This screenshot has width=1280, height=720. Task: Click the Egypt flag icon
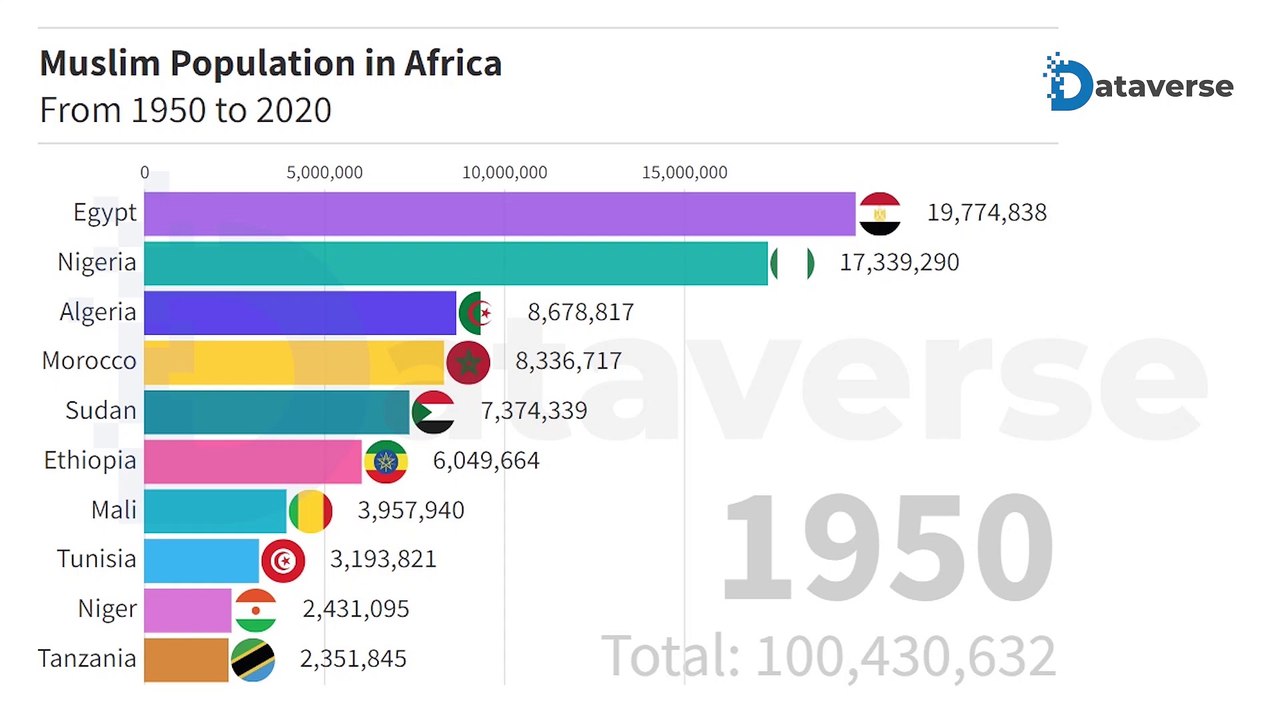pyautogui.click(x=880, y=214)
